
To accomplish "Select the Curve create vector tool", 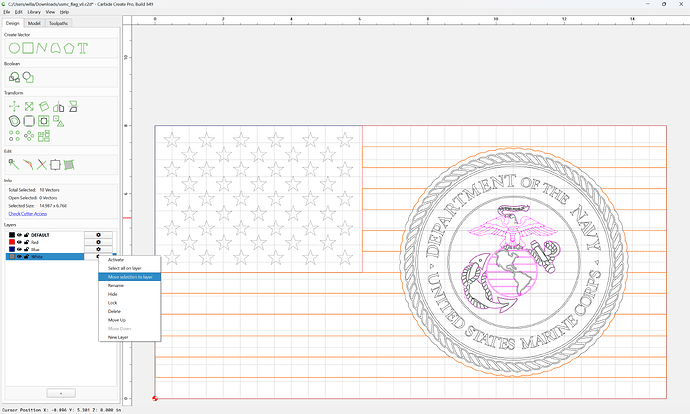I will click(55, 48).
